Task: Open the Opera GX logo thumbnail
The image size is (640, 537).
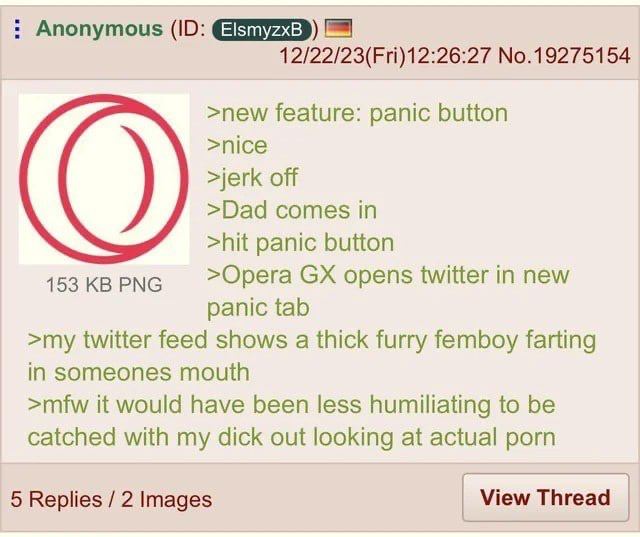Action: click(x=104, y=179)
